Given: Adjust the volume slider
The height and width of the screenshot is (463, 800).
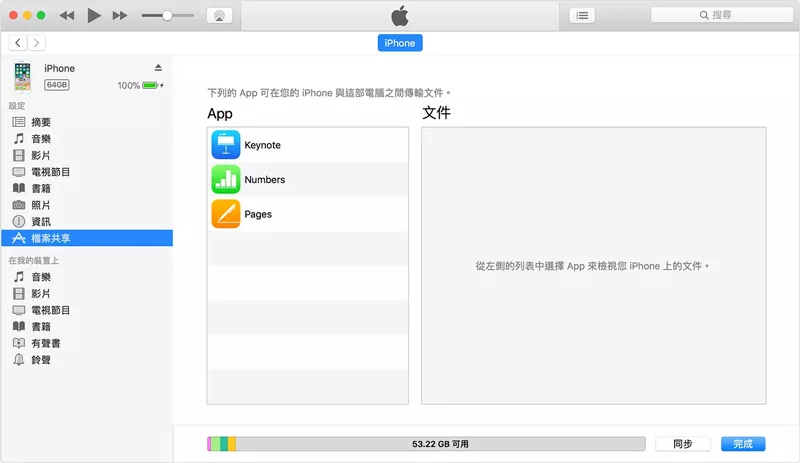Looking at the screenshot, I should (x=167, y=16).
